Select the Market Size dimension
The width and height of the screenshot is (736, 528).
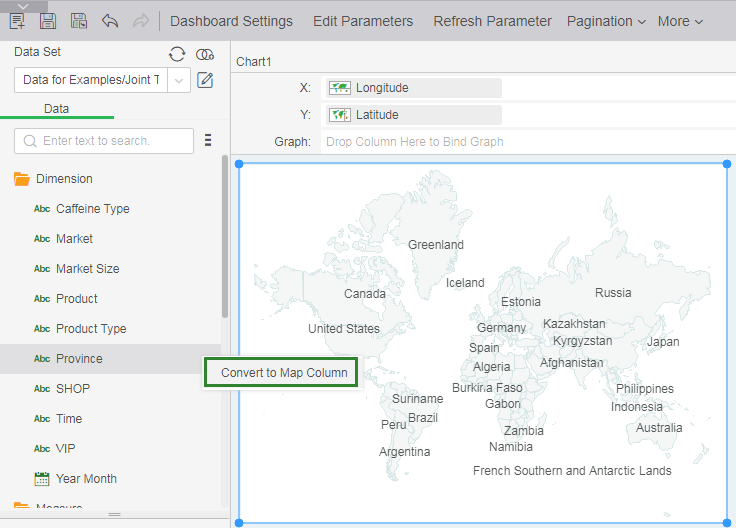[x=87, y=269]
